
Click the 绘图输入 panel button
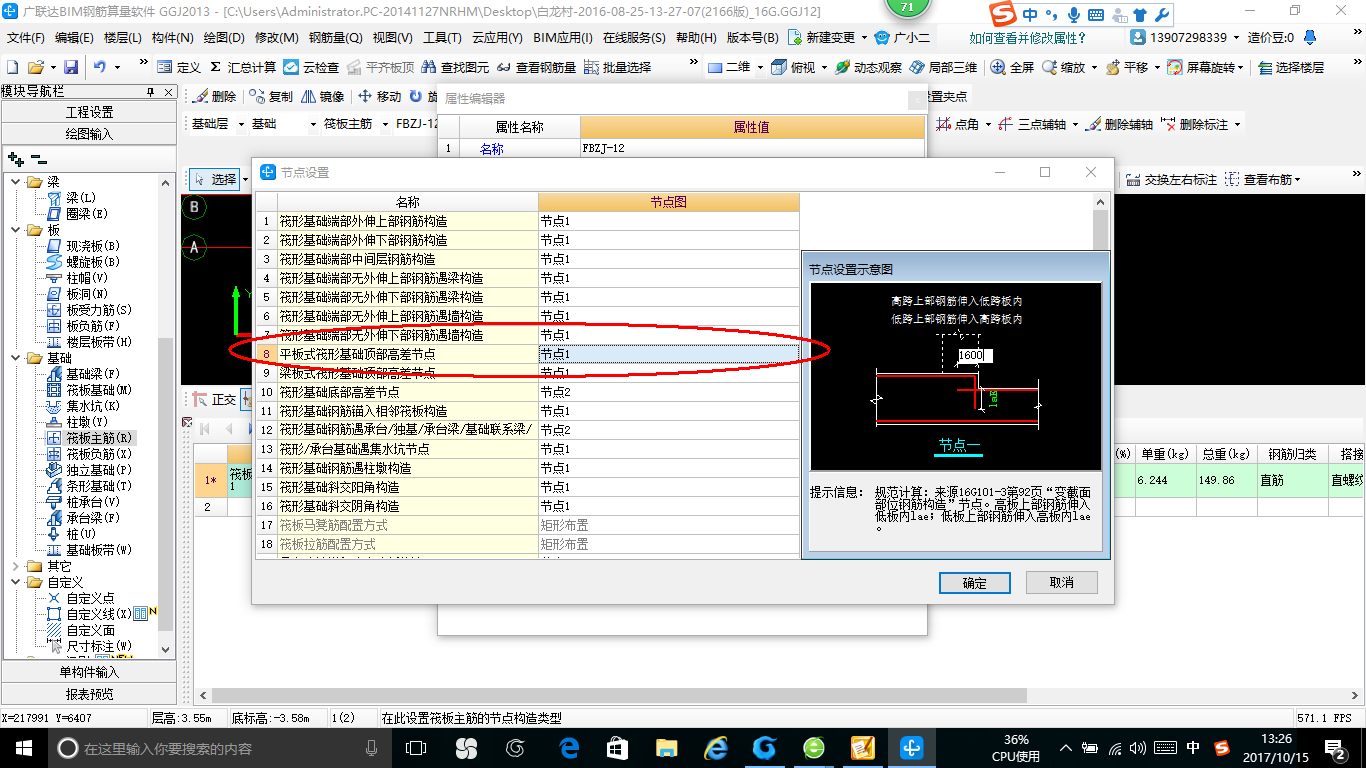pos(89,133)
